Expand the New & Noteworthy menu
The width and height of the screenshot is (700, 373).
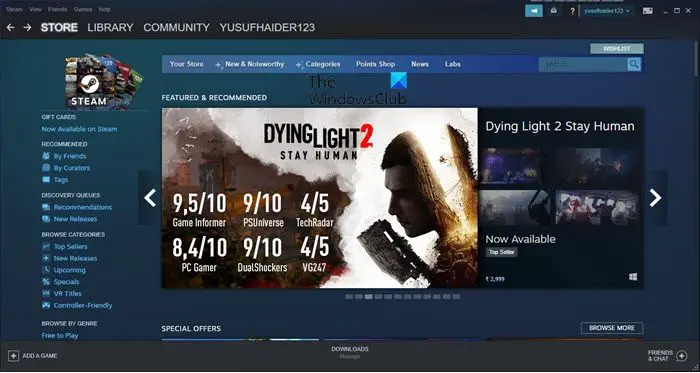[x=250, y=64]
